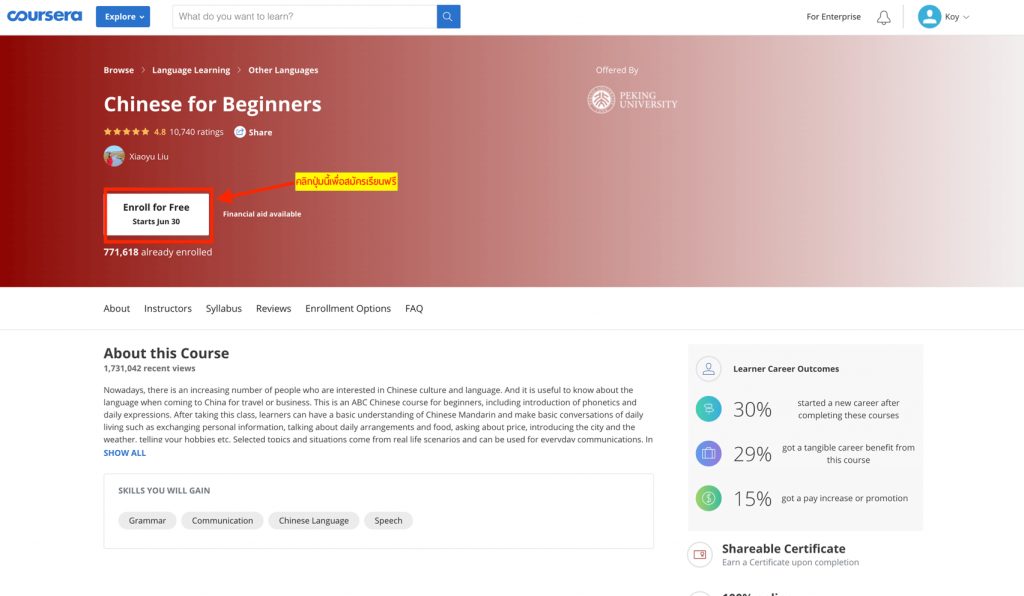Click the Shareable Certificate icon
Image resolution: width=1024 pixels, height=596 pixels.
[x=699, y=554]
